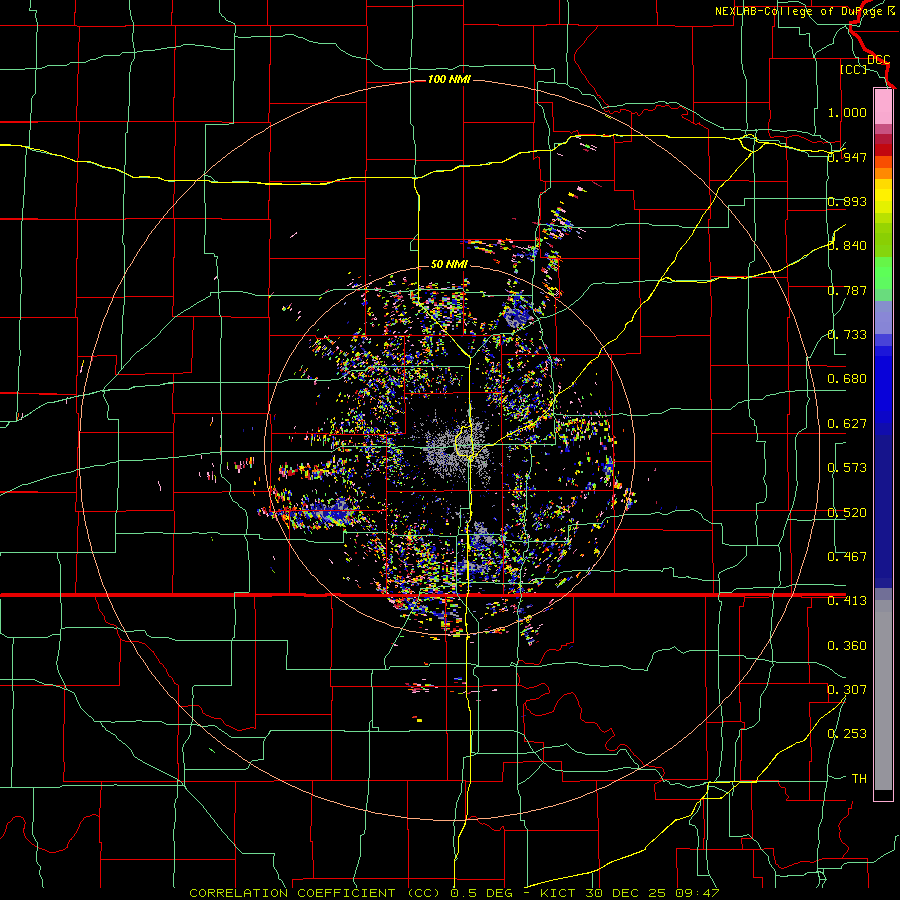This screenshot has width=900, height=900.
Task: Click the Correlation Coefficient caption at the bottom
Action: point(453,893)
